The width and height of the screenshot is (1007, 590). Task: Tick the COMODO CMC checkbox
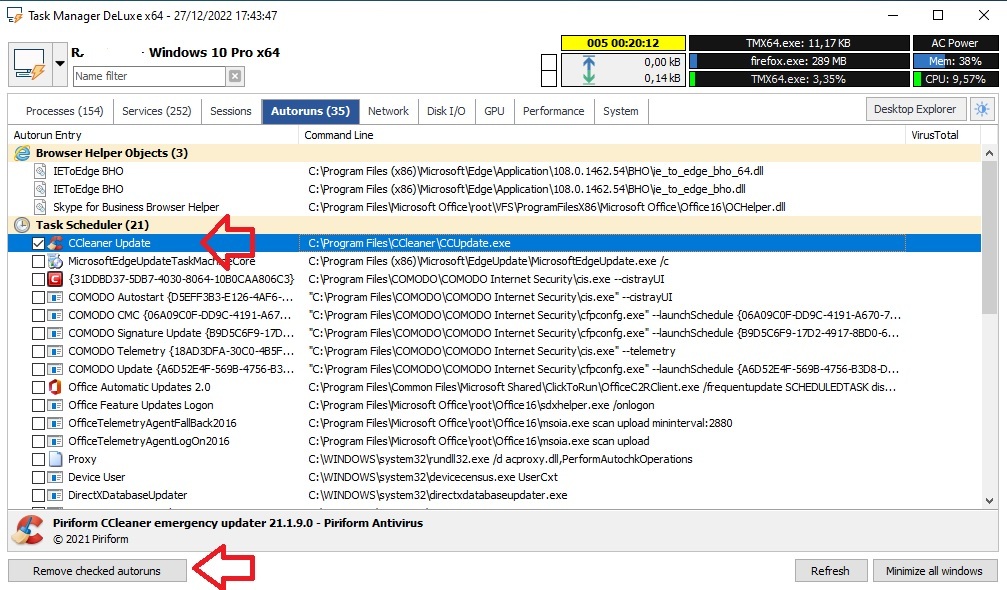[x=38, y=315]
